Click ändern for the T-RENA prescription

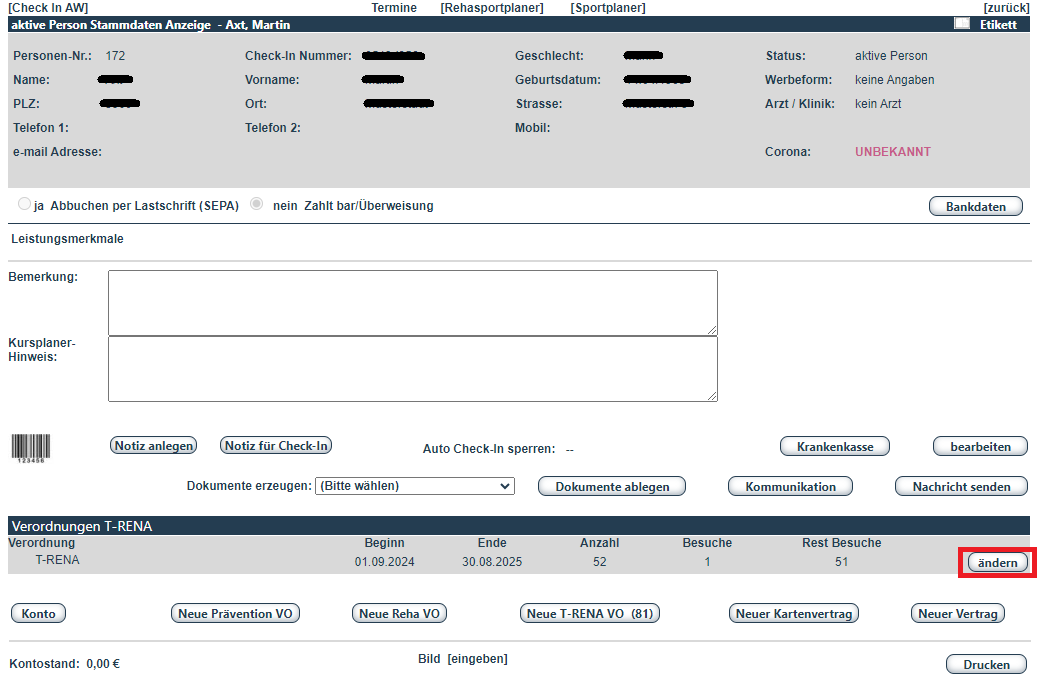click(x=997, y=563)
